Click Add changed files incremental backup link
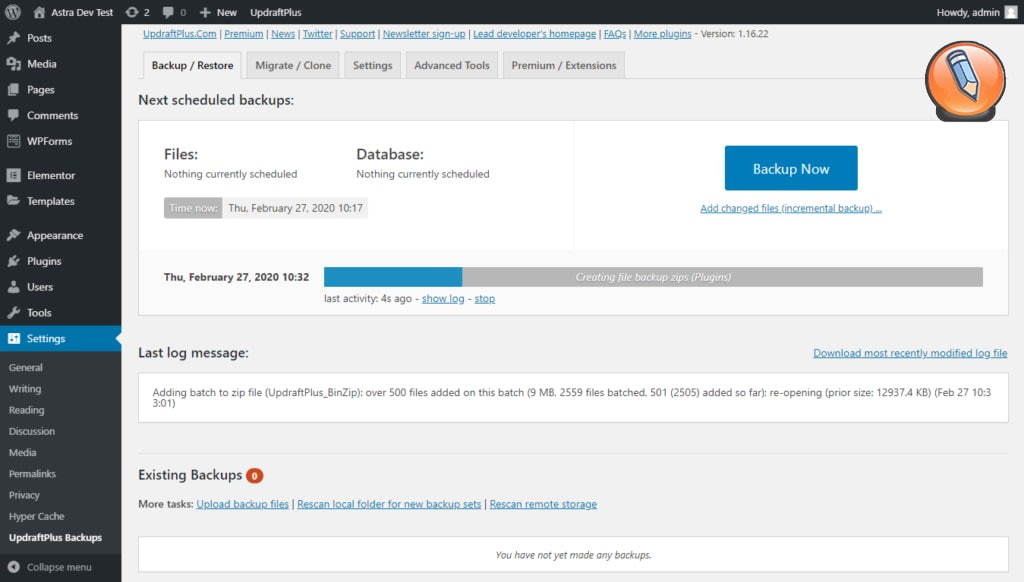Image resolution: width=1024 pixels, height=582 pixels. (791, 208)
